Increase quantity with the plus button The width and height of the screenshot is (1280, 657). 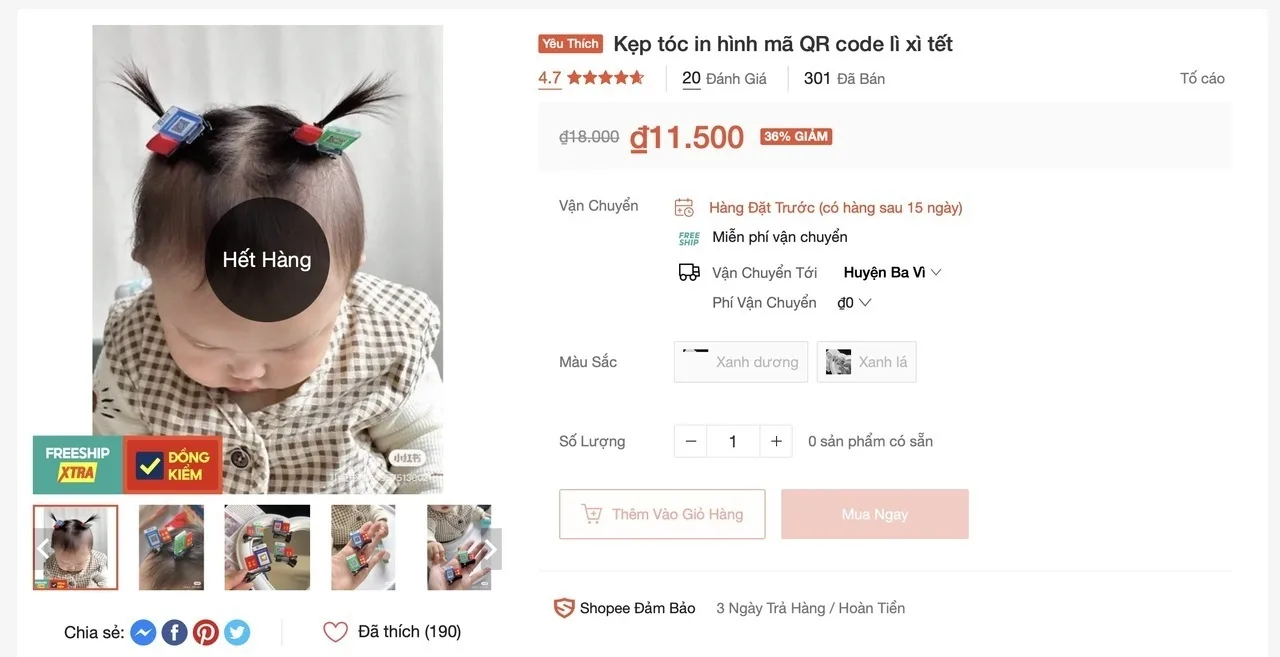776,441
